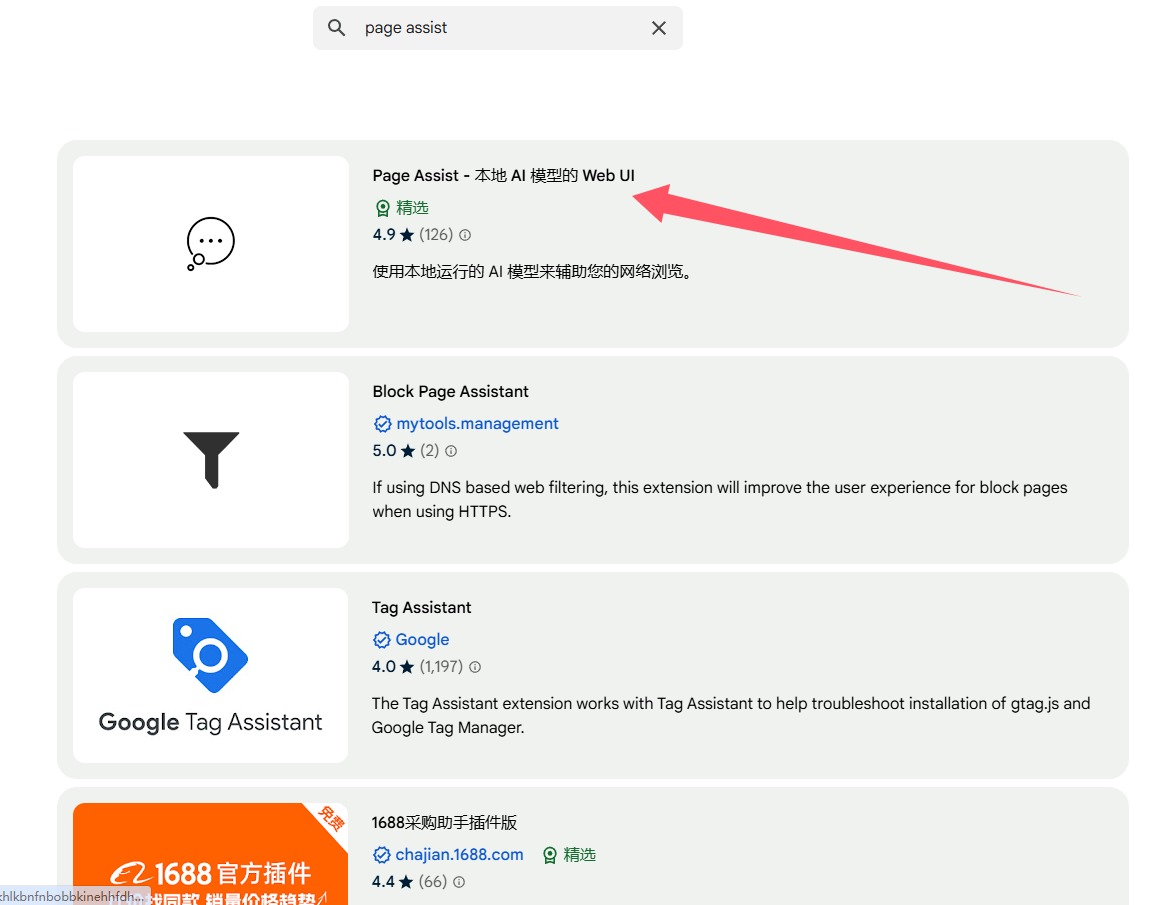Clear the search field with X
The image size is (1157, 905).
pos(659,28)
